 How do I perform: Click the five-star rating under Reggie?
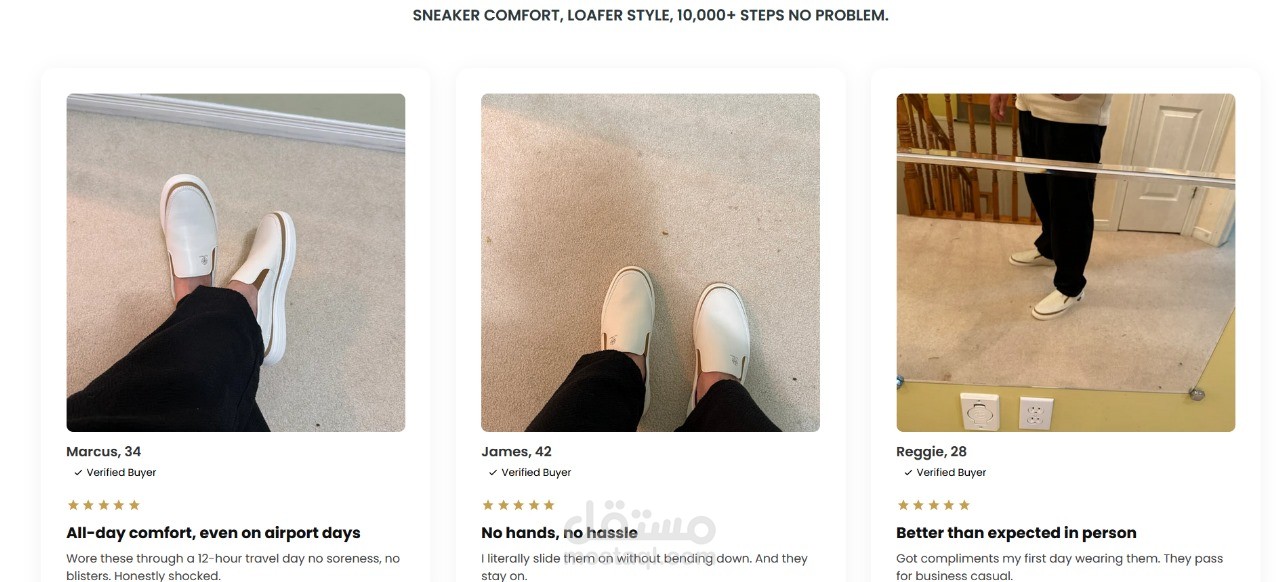click(933, 505)
